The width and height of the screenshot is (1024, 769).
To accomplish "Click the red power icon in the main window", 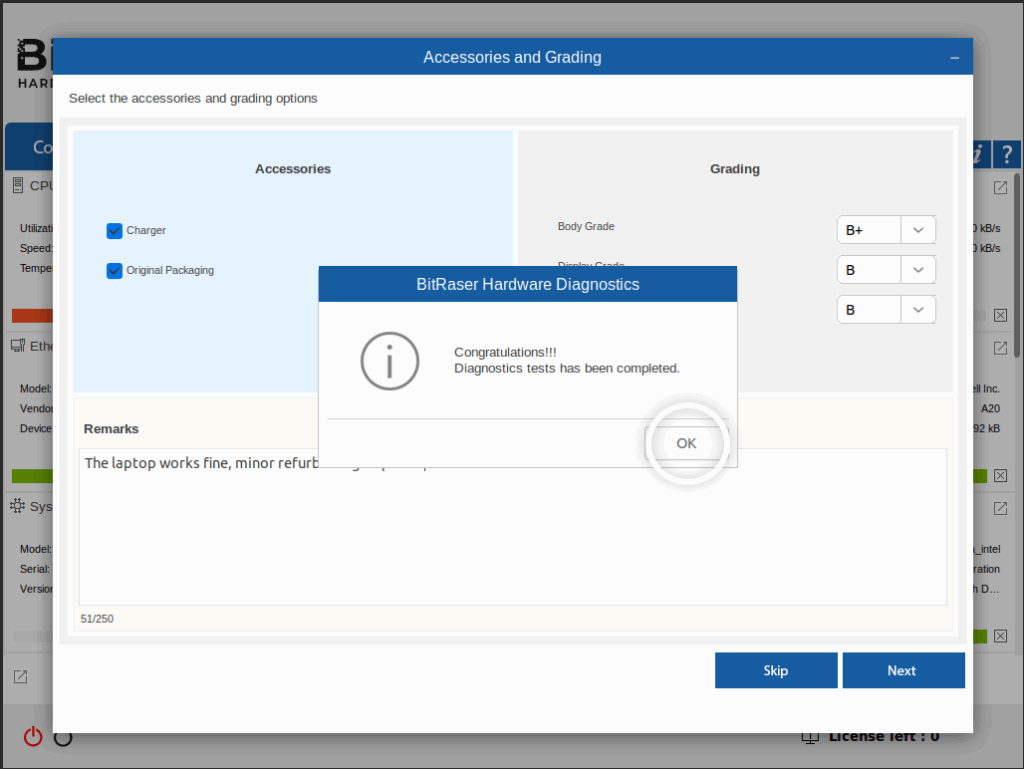I will 33,737.
